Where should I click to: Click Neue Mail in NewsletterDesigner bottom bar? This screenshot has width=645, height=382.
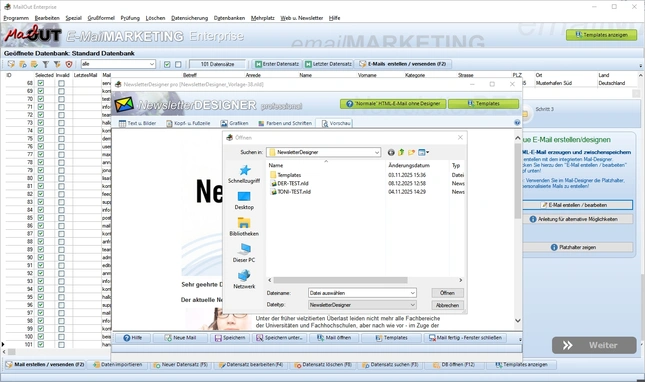[x=180, y=338]
